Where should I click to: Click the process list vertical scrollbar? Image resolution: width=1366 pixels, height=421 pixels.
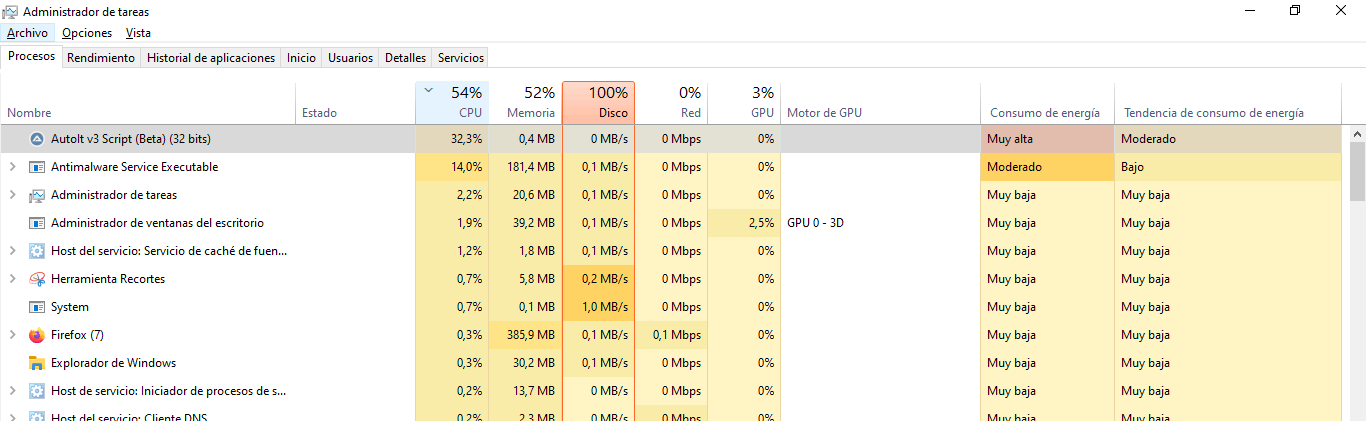pyautogui.click(x=1357, y=280)
